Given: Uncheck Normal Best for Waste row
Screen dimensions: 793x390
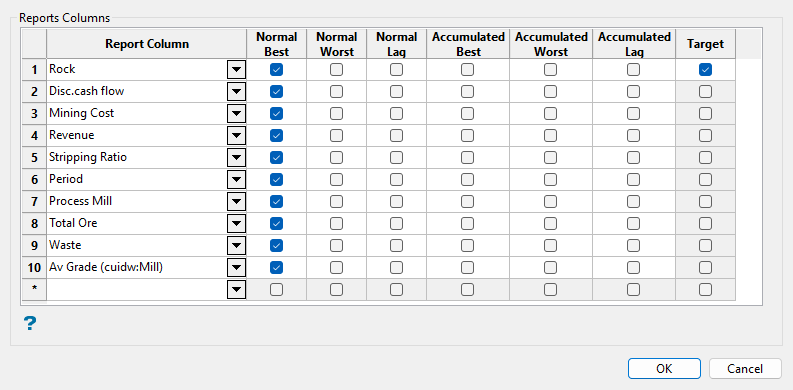Looking at the screenshot, I should 276,245.
